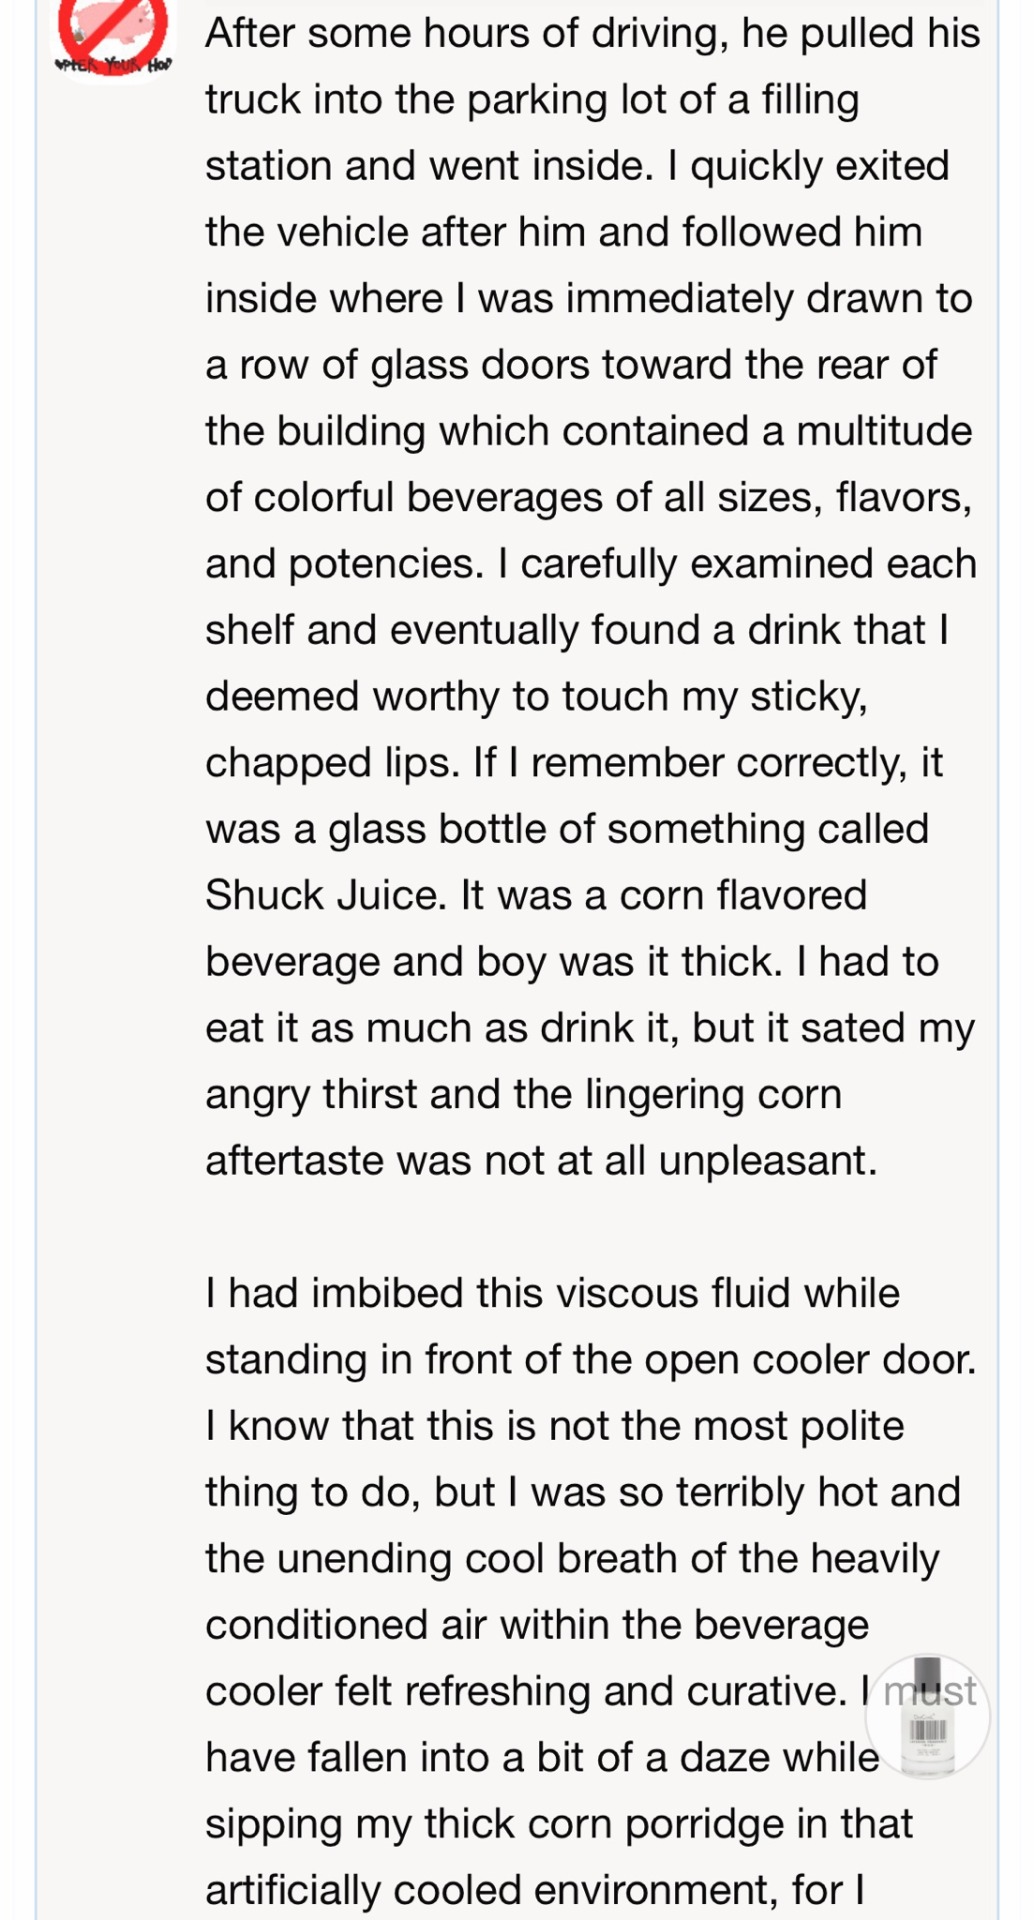The width and height of the screenshot is (1034, 1920).
Task: Tap the words 'chapped lips' in the post
Action: 332,764
